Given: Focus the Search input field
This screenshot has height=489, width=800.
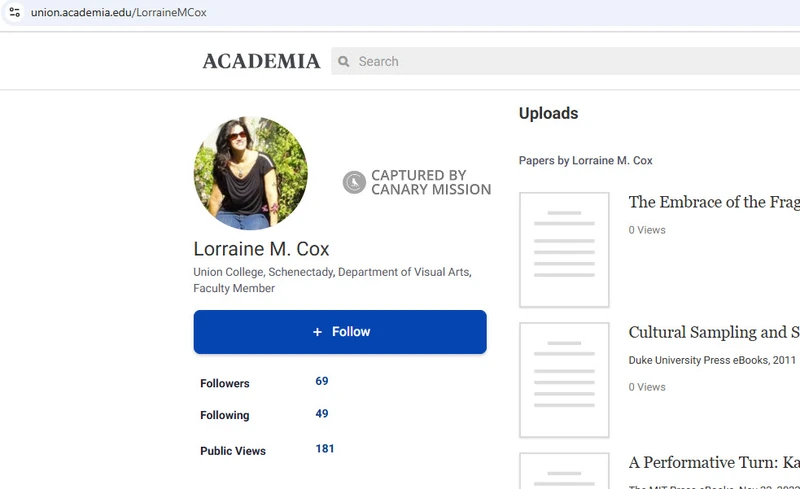Looking at the screenshot, I should 565,61.
